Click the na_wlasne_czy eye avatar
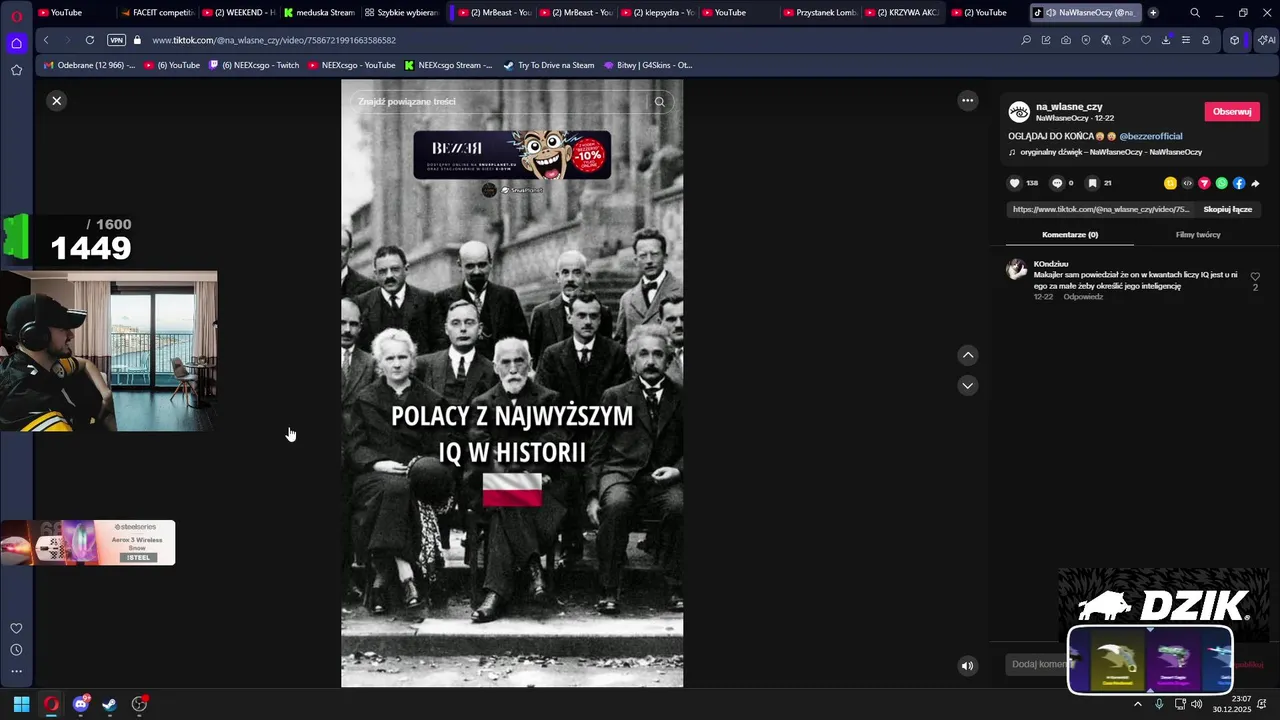1280x720 pixels. (x=1019, y=112)
